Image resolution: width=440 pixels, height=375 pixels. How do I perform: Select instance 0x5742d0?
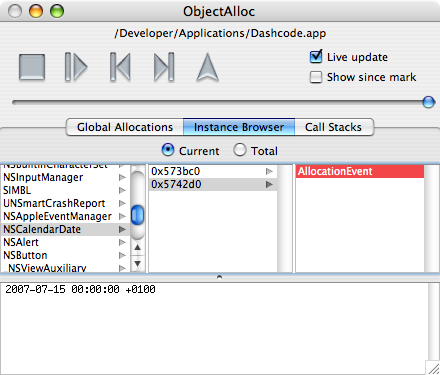213,184
